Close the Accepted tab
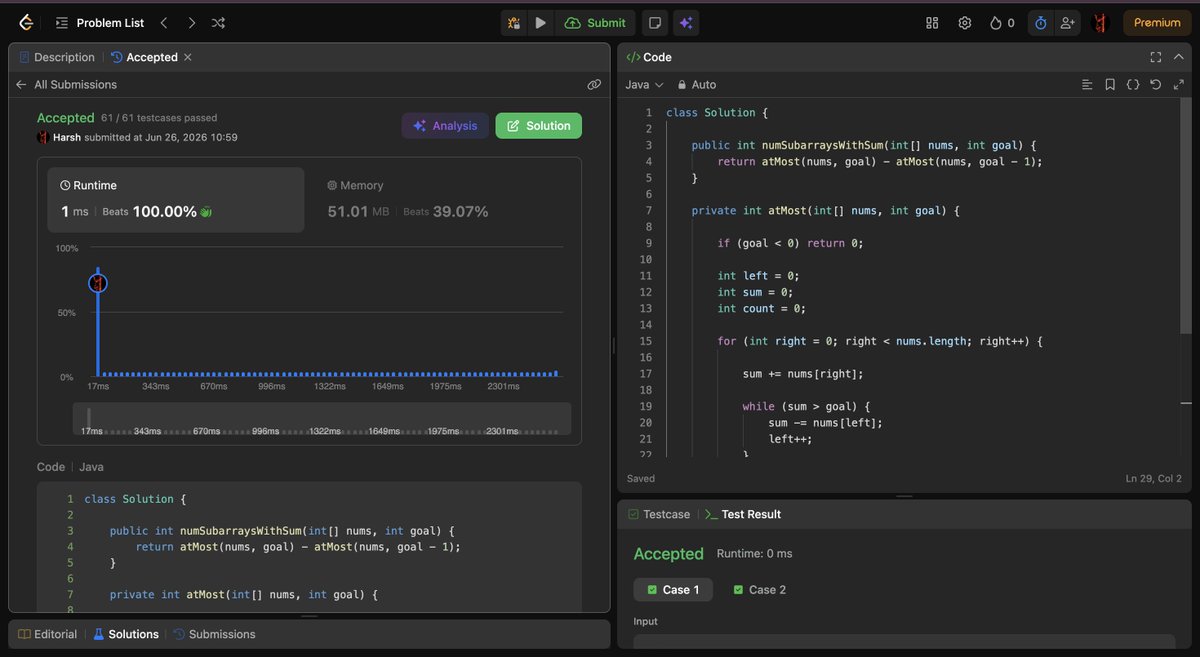Viewport: 1200px width, 657px height. 188,57
